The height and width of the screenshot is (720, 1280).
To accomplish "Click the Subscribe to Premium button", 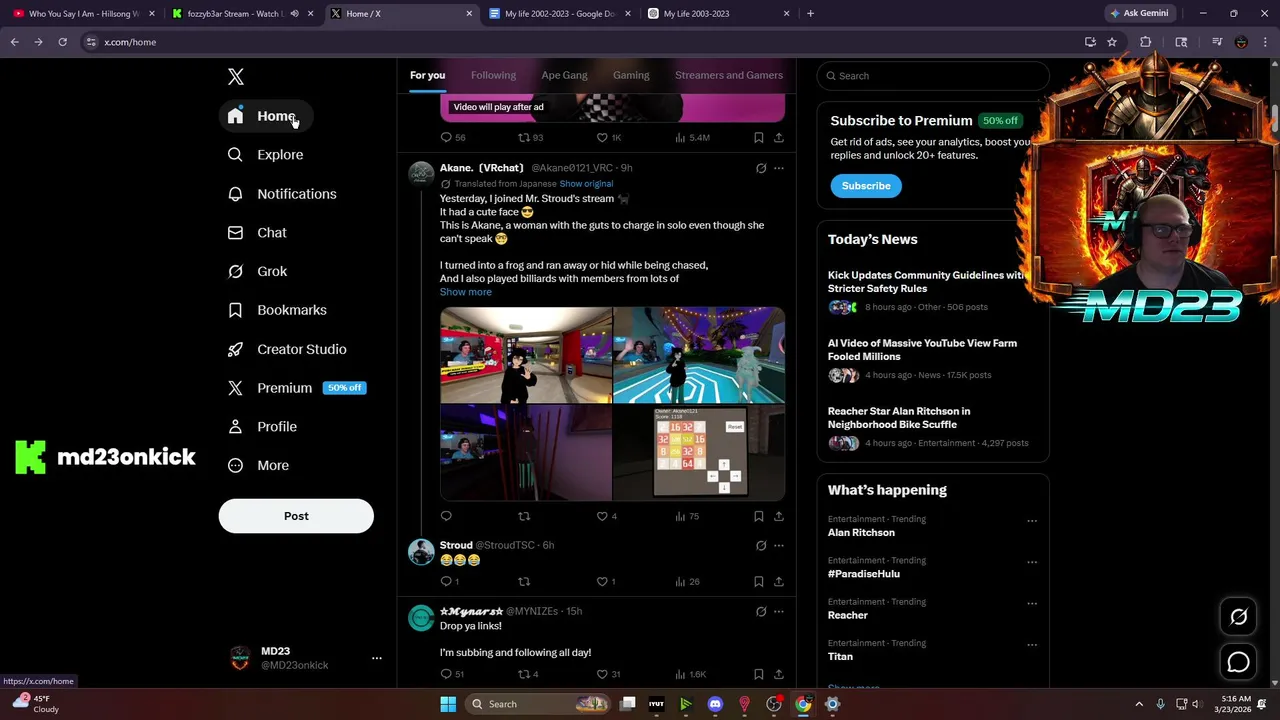I will click(866, 186).
